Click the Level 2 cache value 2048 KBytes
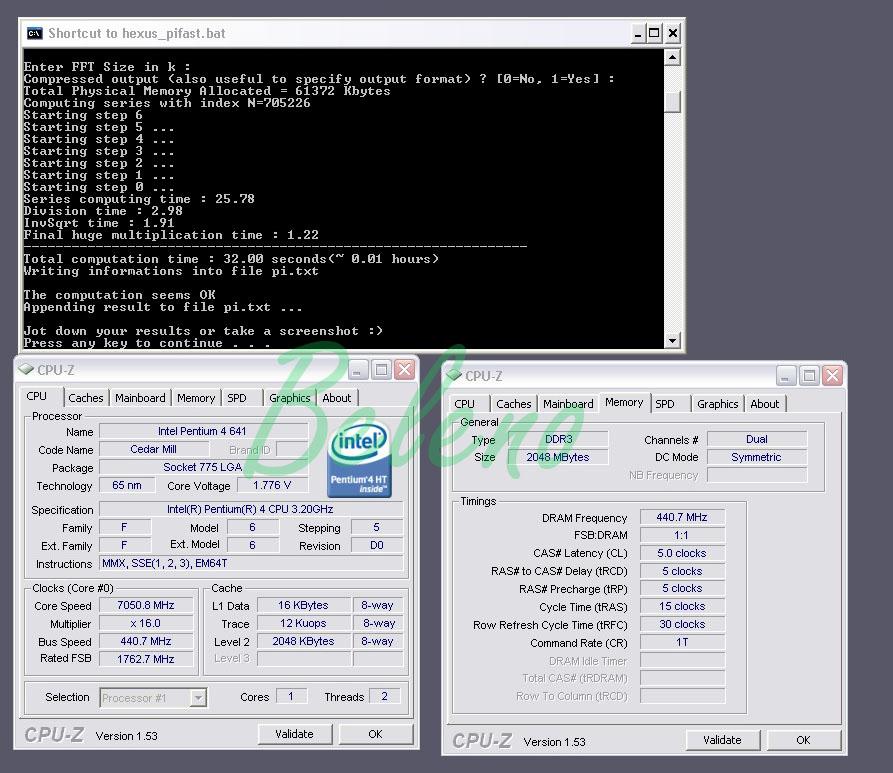 point(304,641)
